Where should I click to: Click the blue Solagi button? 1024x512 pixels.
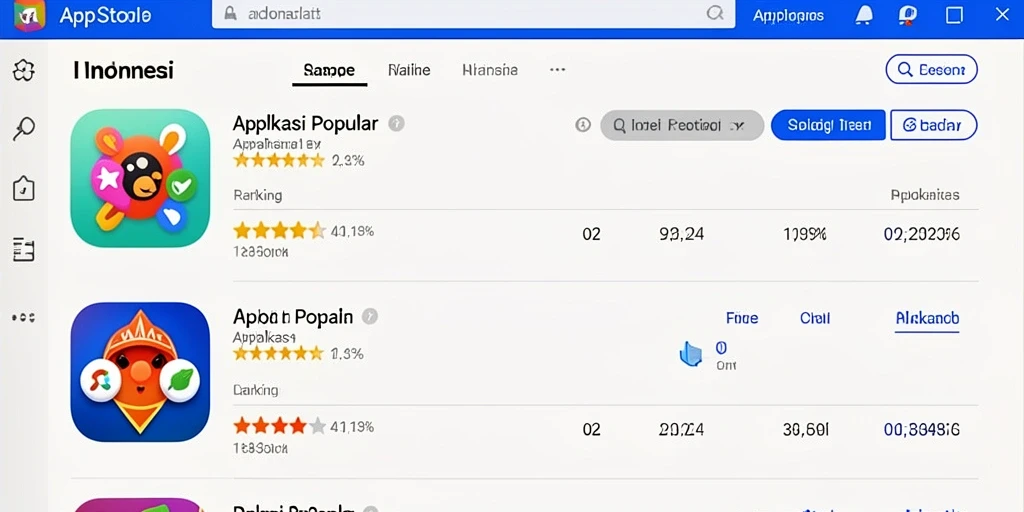pyautogui.click(x=828, y=125)
